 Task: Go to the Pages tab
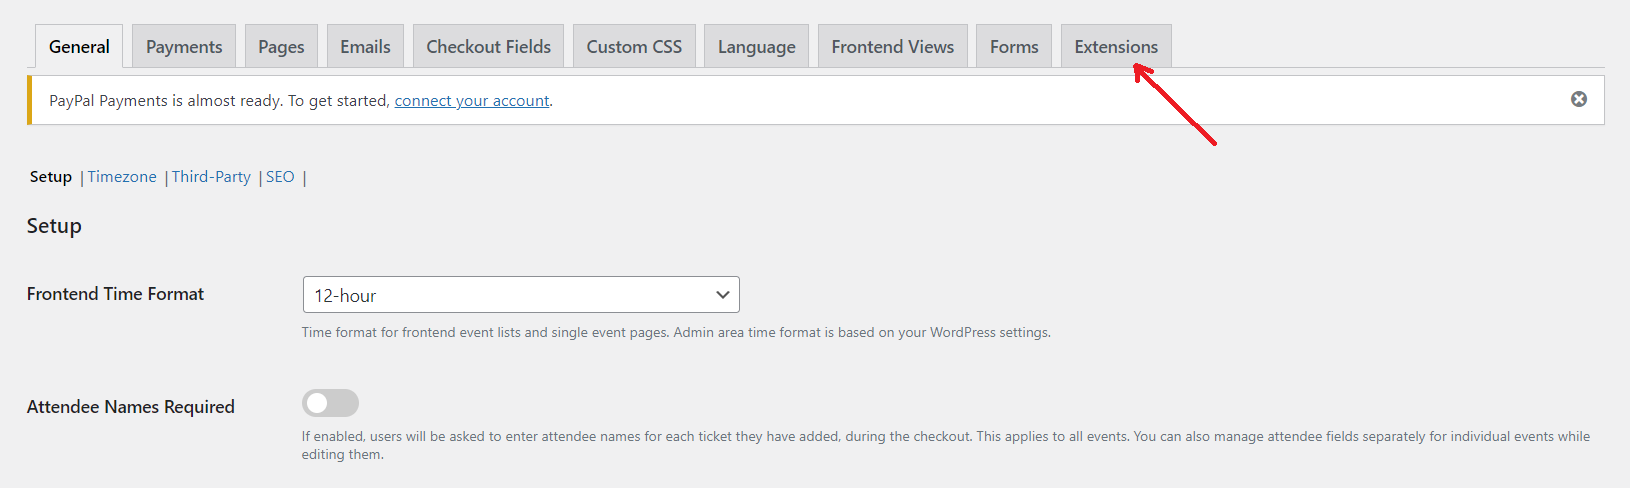pyautogui.click(x=281, y=47)
